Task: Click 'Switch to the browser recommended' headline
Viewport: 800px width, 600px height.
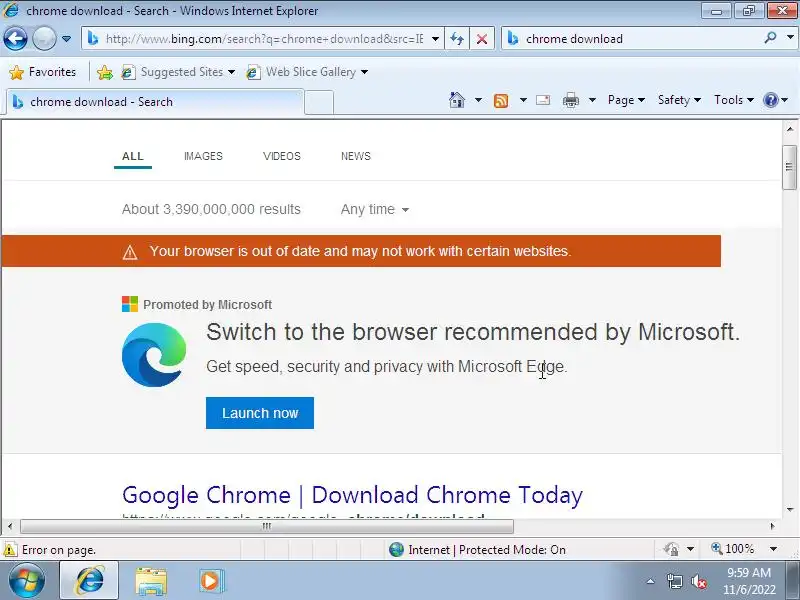Action: (x=473, y=332)
